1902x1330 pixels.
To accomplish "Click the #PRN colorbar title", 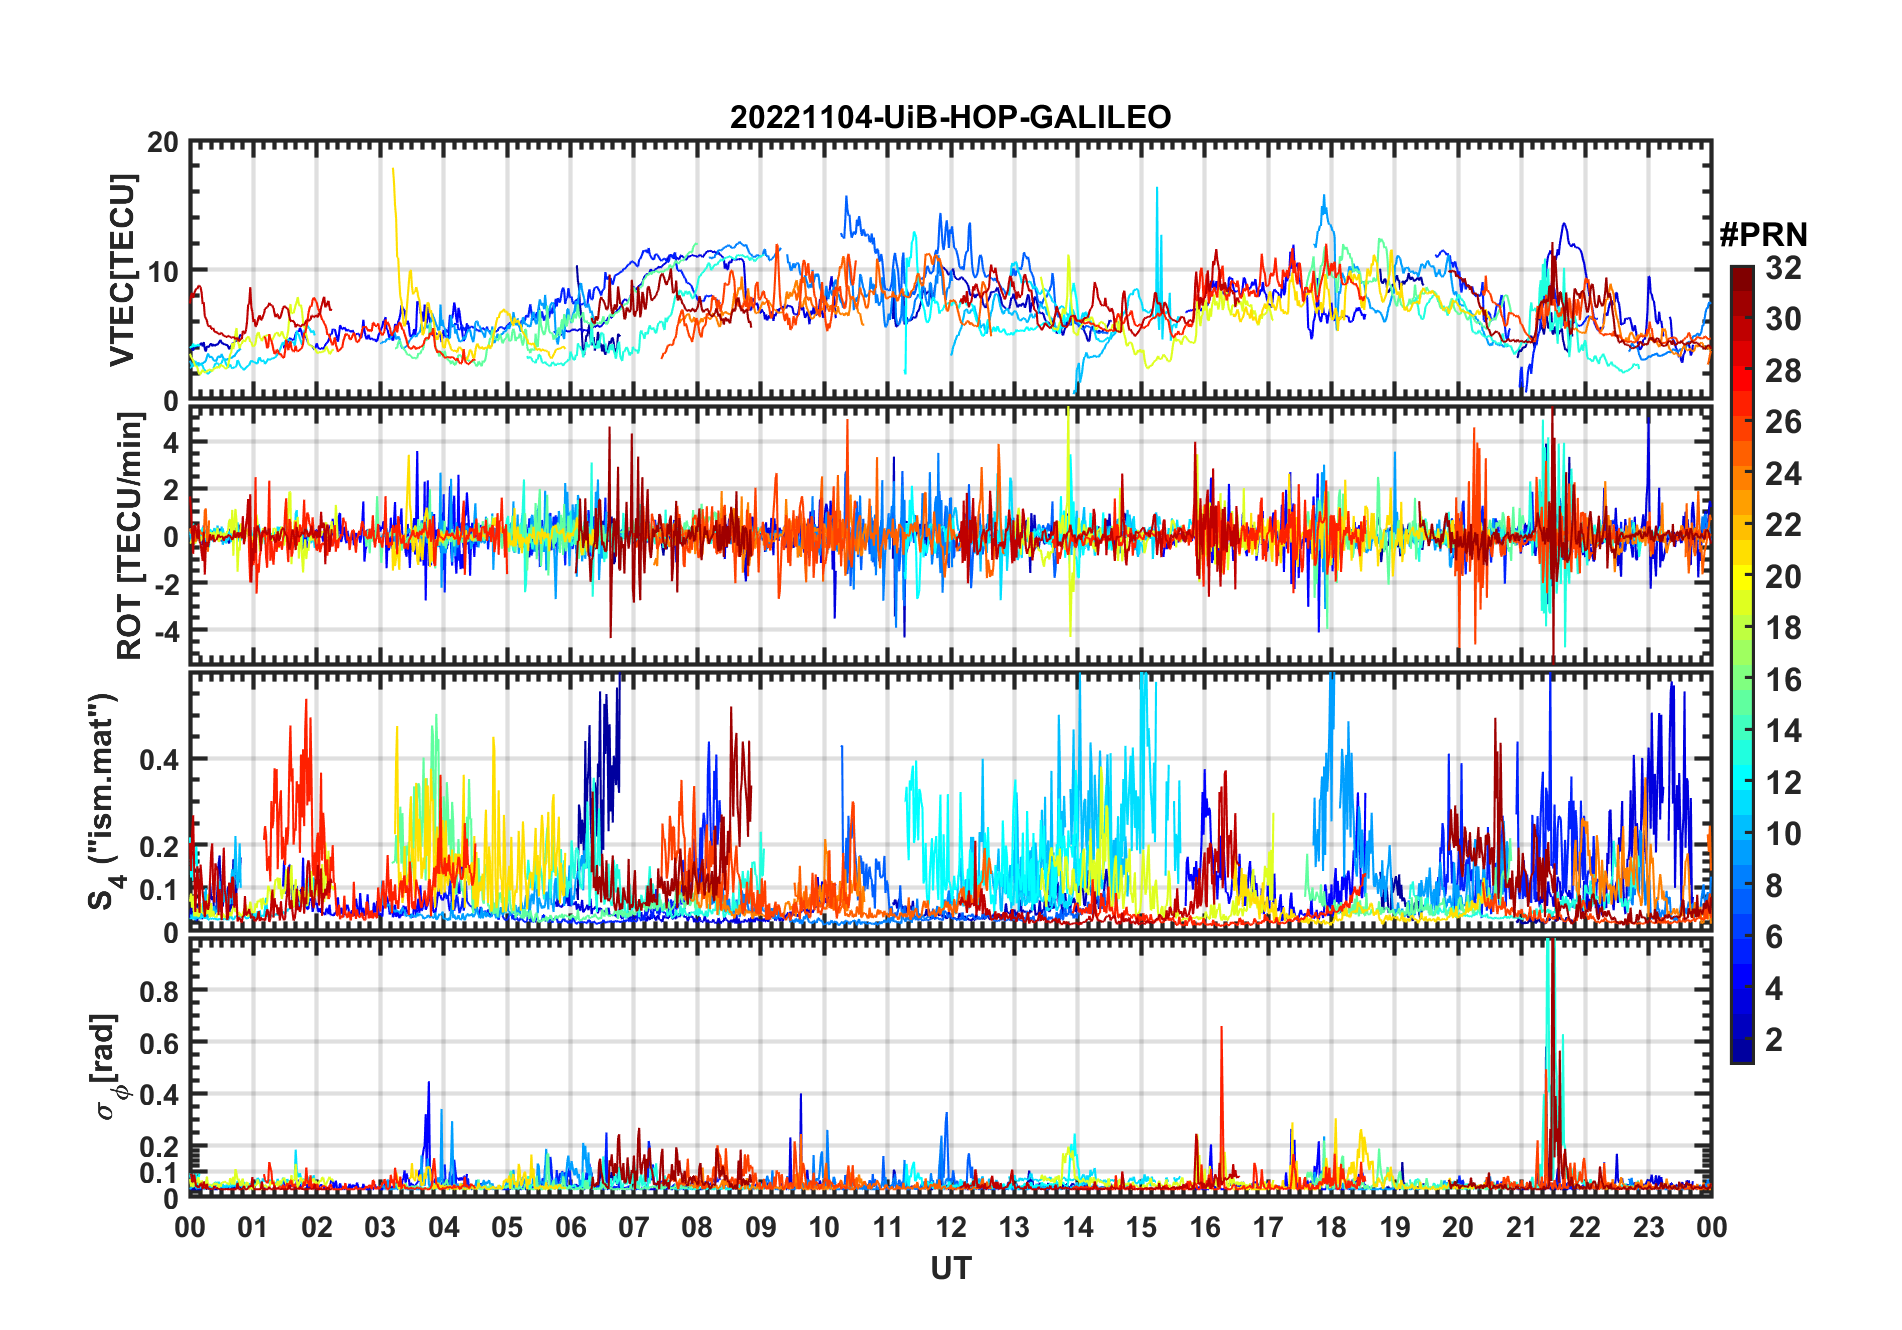I will (x=1764, y=235).
